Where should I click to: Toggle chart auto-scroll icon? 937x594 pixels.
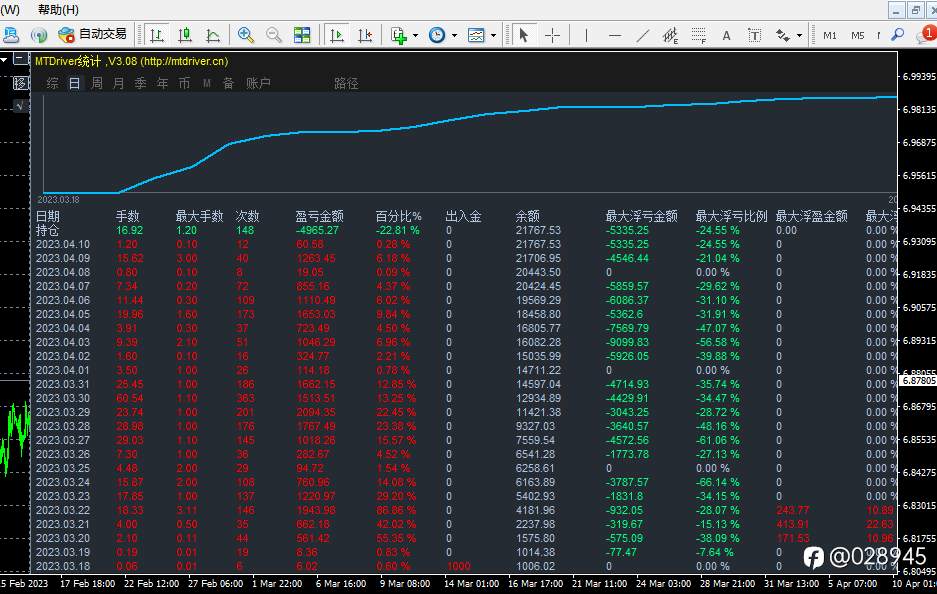tap(336, 35)
